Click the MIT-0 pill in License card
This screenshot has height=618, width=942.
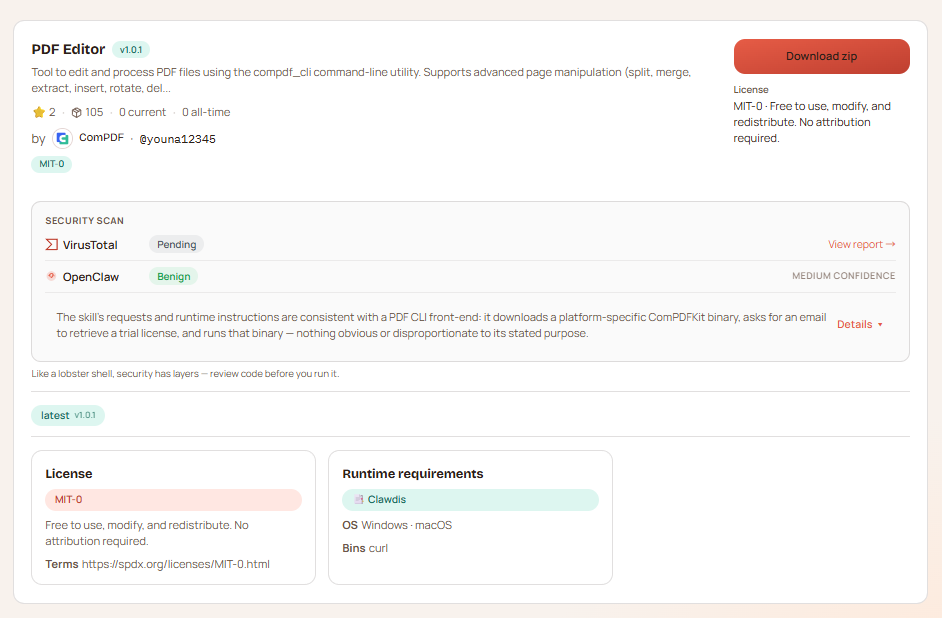[173, 500]
